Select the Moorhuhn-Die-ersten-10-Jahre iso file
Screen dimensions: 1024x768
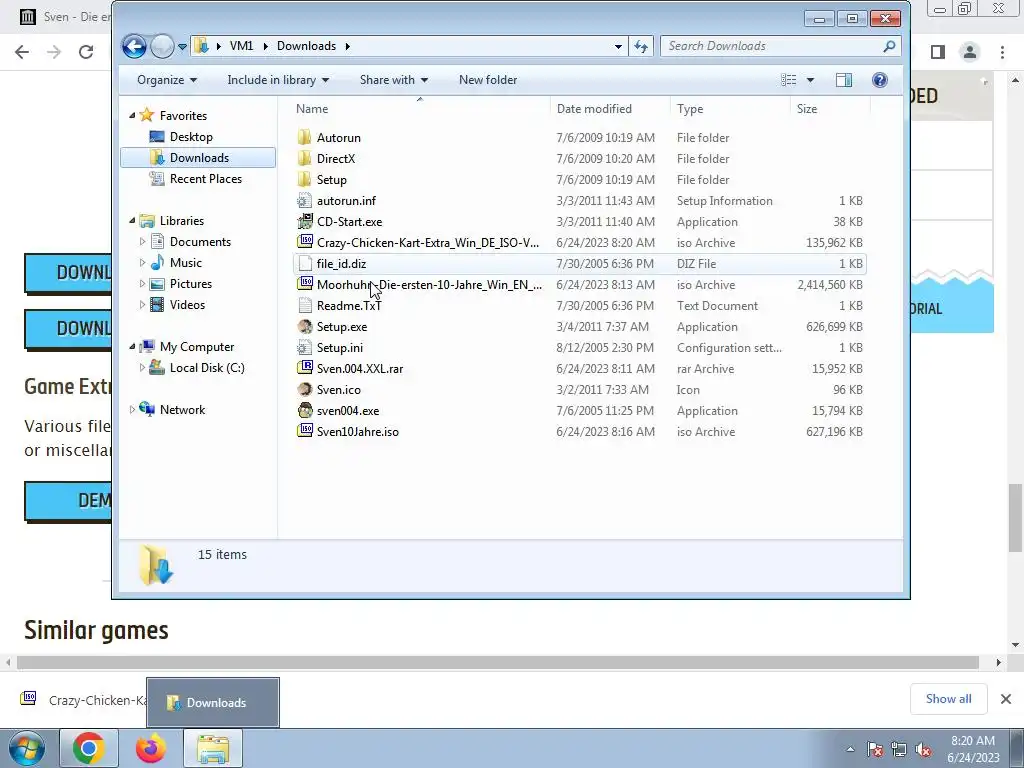(x=429, y=285)
